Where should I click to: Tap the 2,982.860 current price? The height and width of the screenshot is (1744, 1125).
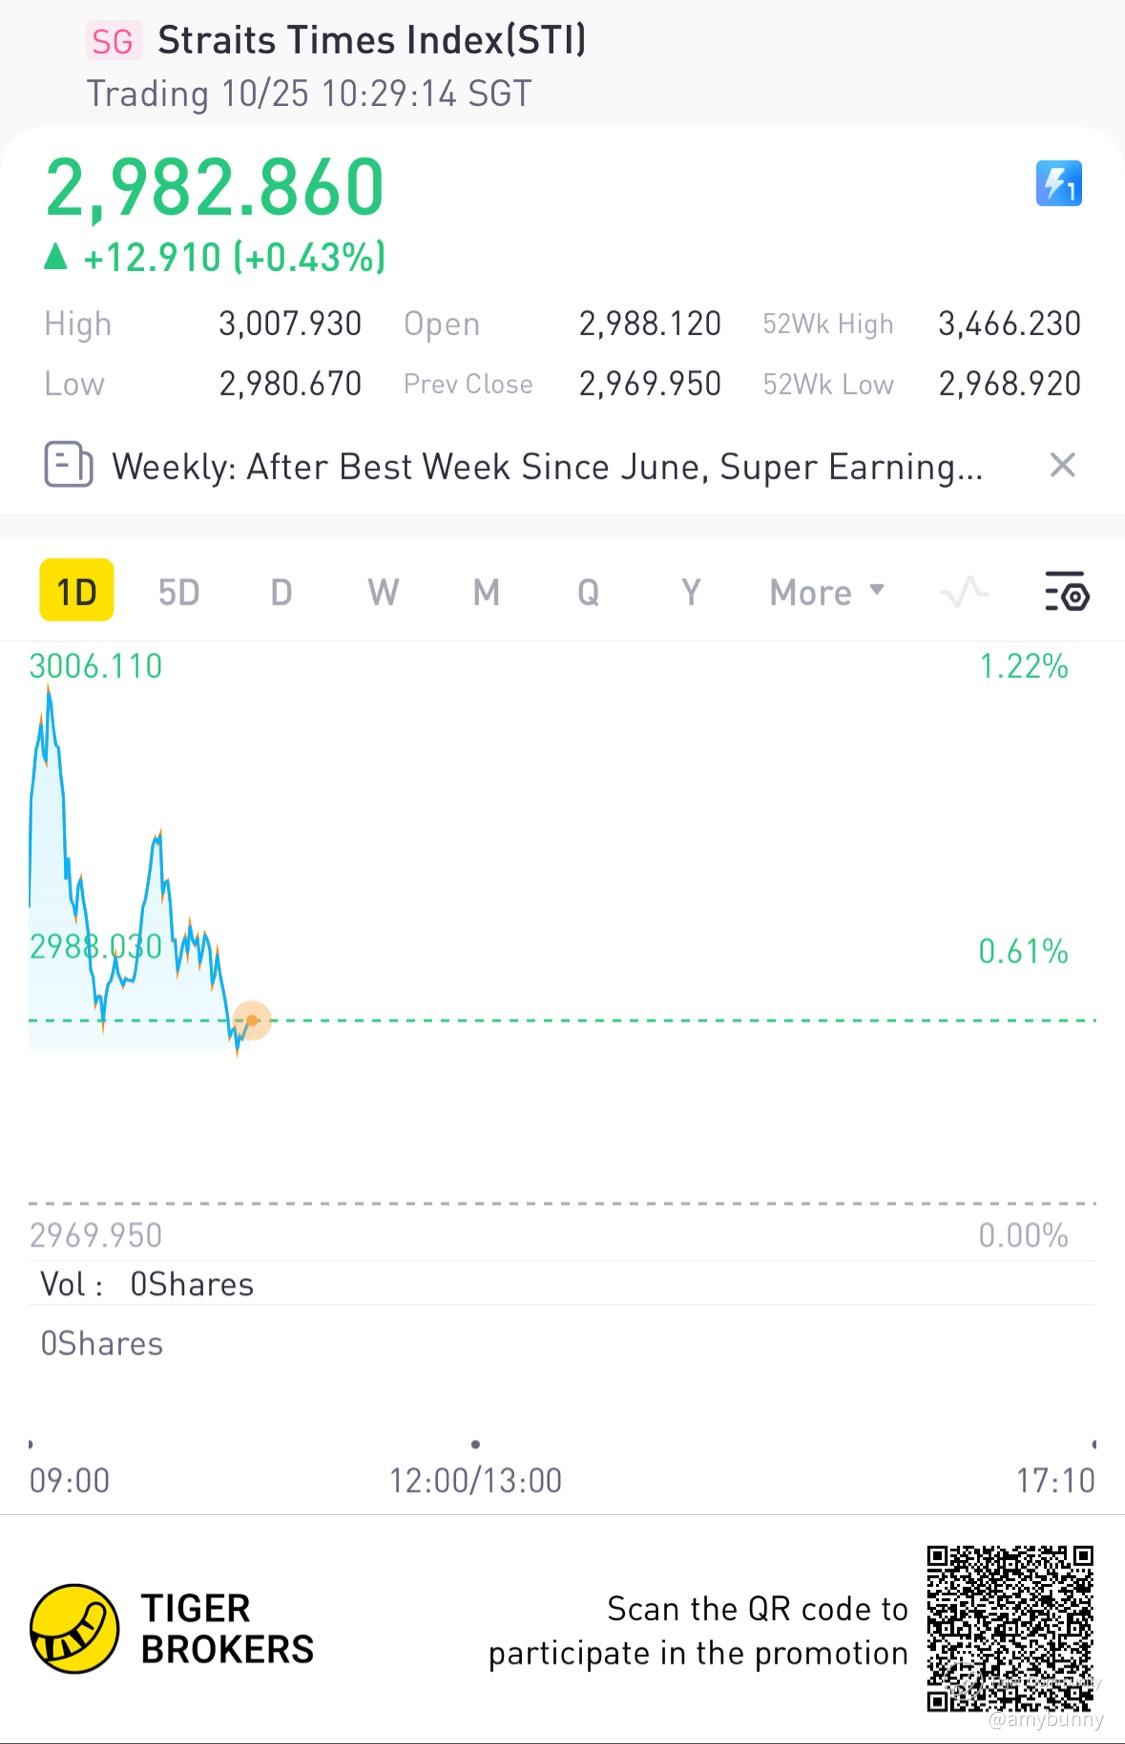pyautogui.click(x=215, y=188)
